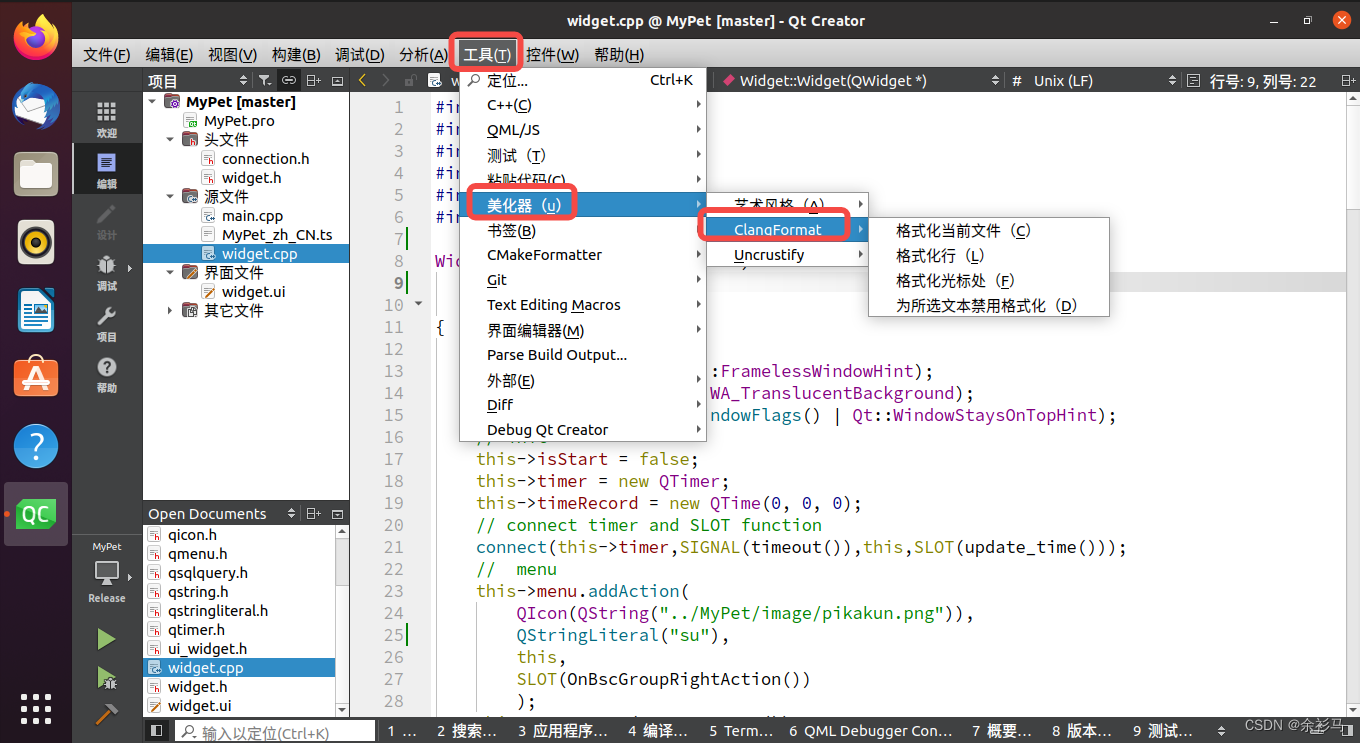The width and height of the screenshot is (1360, 743).
Task: Open Projects mode wrench icon
Action: (x=106, y=323)
